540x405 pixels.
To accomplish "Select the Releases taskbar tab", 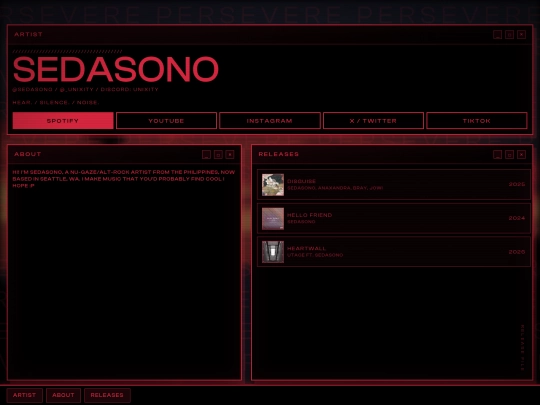I will [x=107, y=395].
